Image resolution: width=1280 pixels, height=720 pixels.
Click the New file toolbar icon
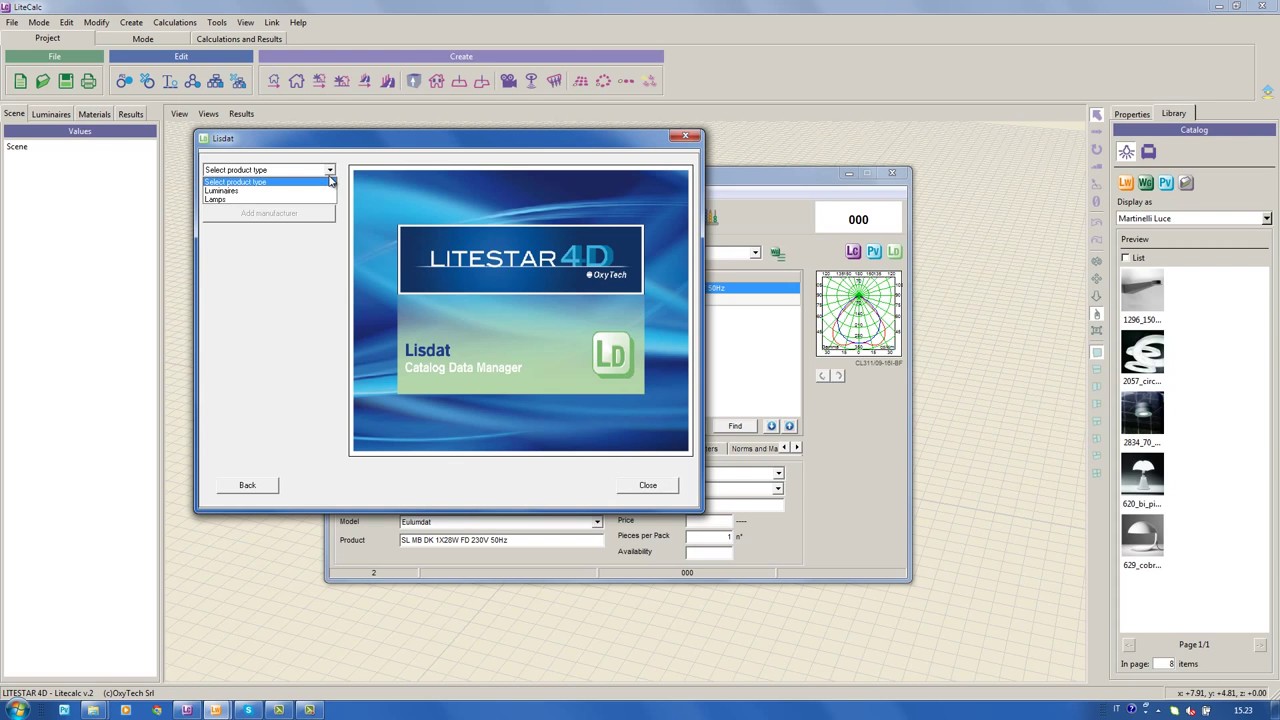tap(20, 81)
